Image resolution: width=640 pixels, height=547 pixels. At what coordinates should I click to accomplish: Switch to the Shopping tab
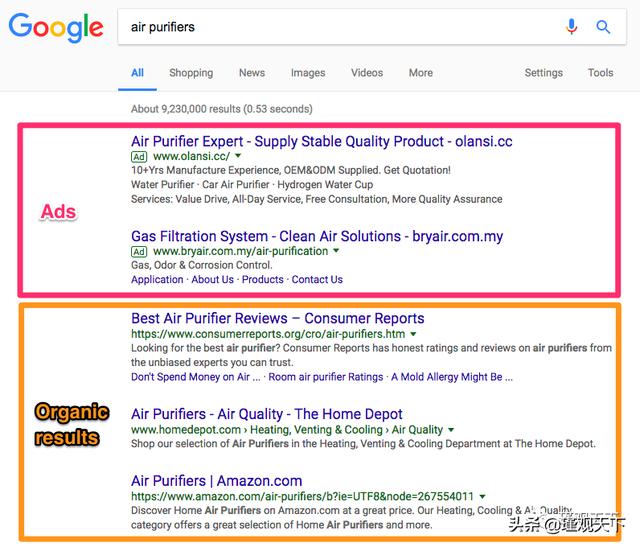[191, 73]
